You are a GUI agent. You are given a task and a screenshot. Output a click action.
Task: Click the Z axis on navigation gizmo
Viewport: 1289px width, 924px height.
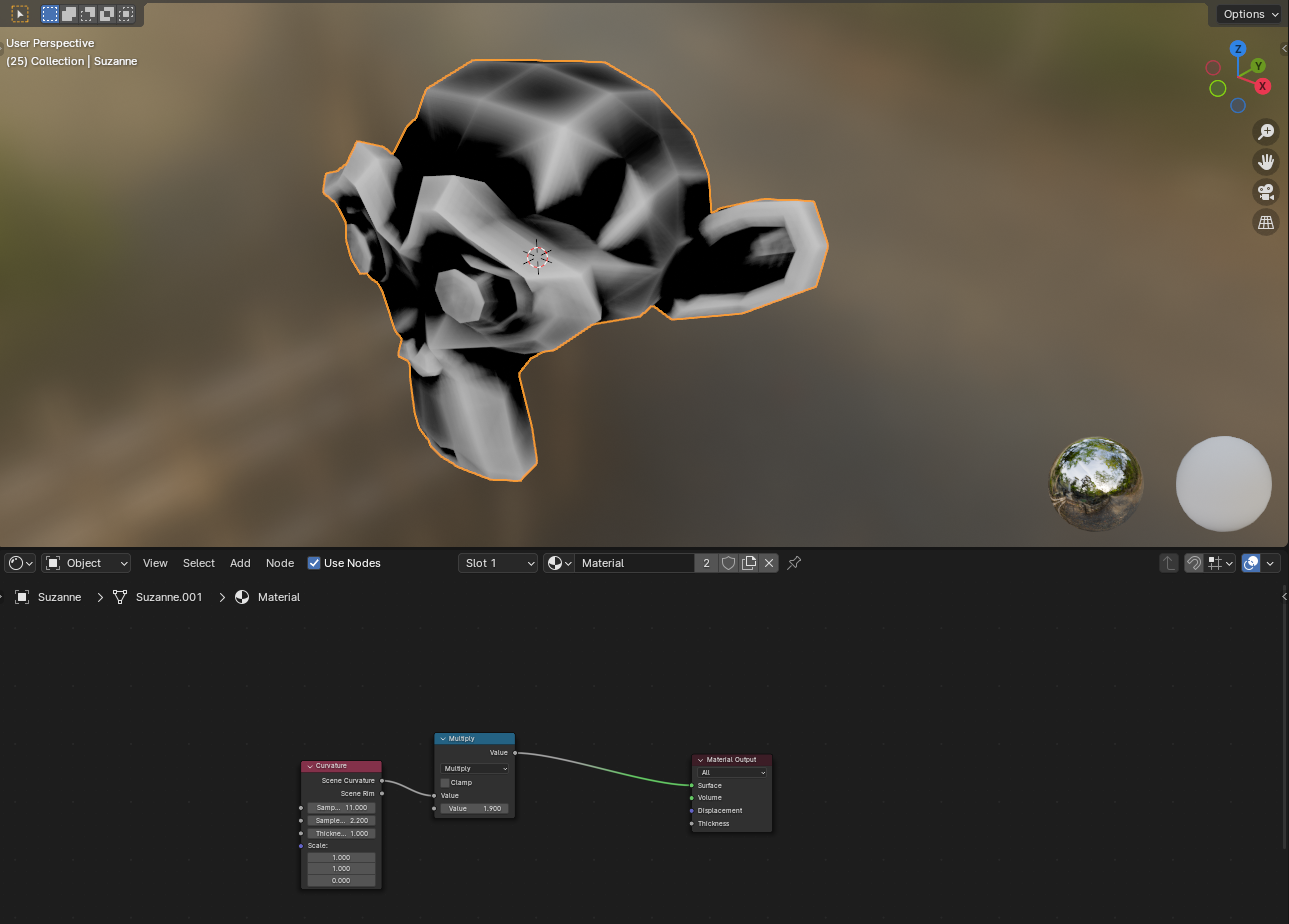tap(1238, 49)
